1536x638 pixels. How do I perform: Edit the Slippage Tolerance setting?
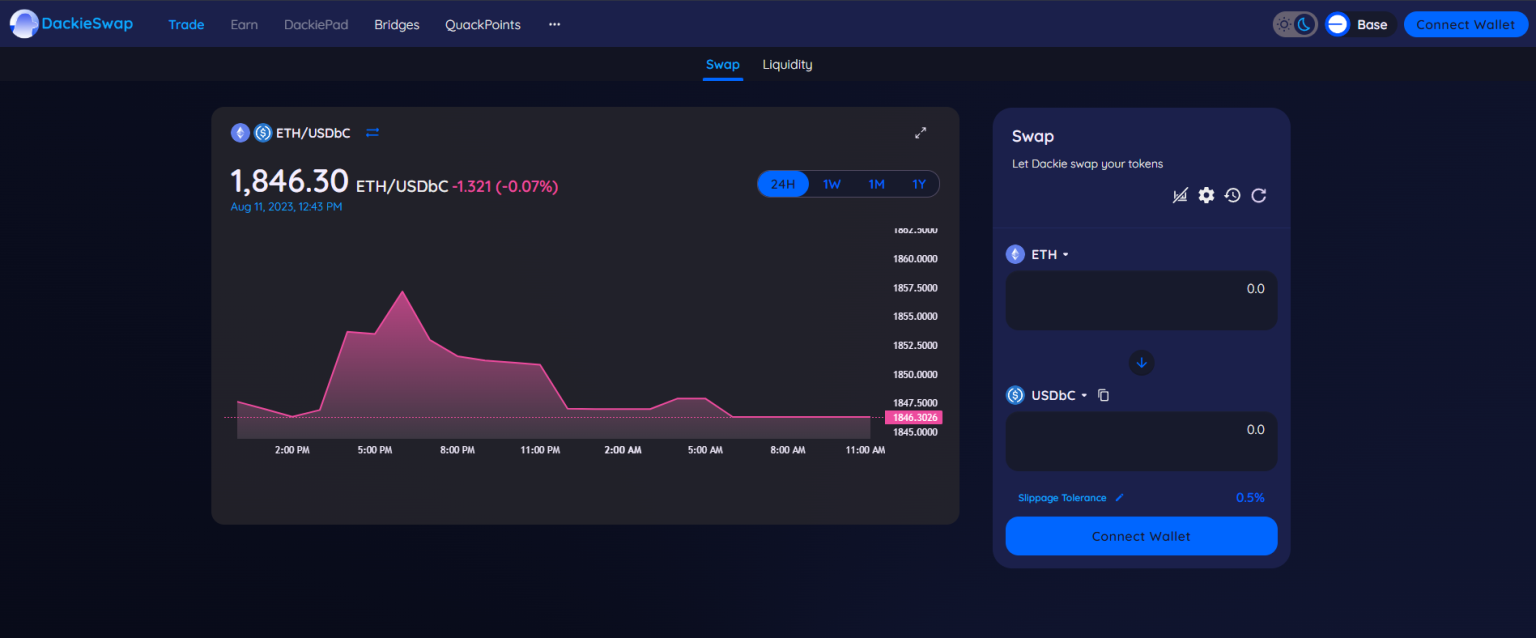coord(1118,497)
